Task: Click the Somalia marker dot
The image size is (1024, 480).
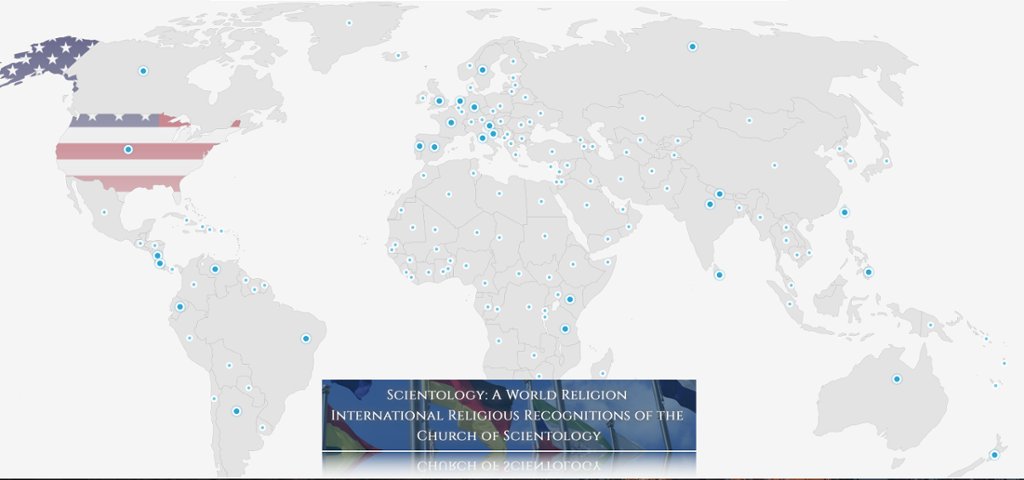Action: pos(607,262)
